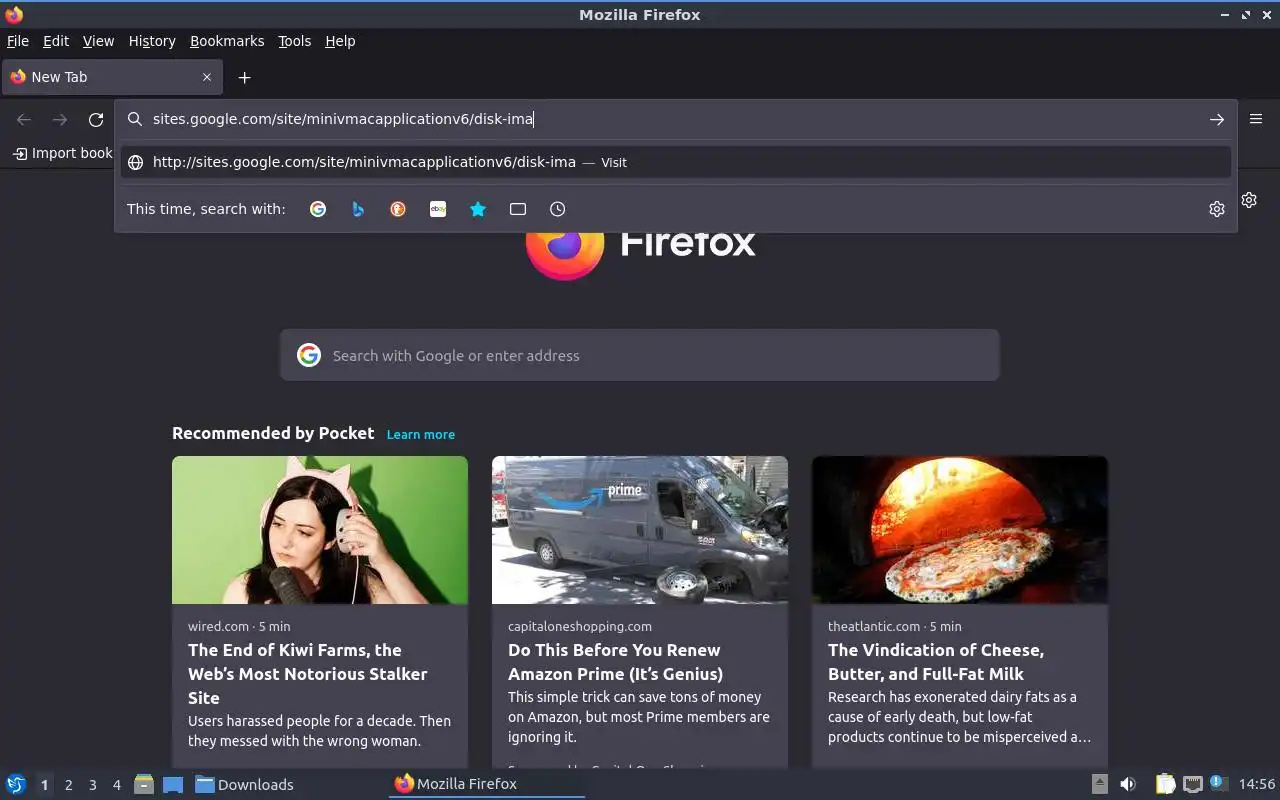Search with DuckDuckGo one-off icon
This screenshot has width=1280, height=800.
(x=398, y=209)
